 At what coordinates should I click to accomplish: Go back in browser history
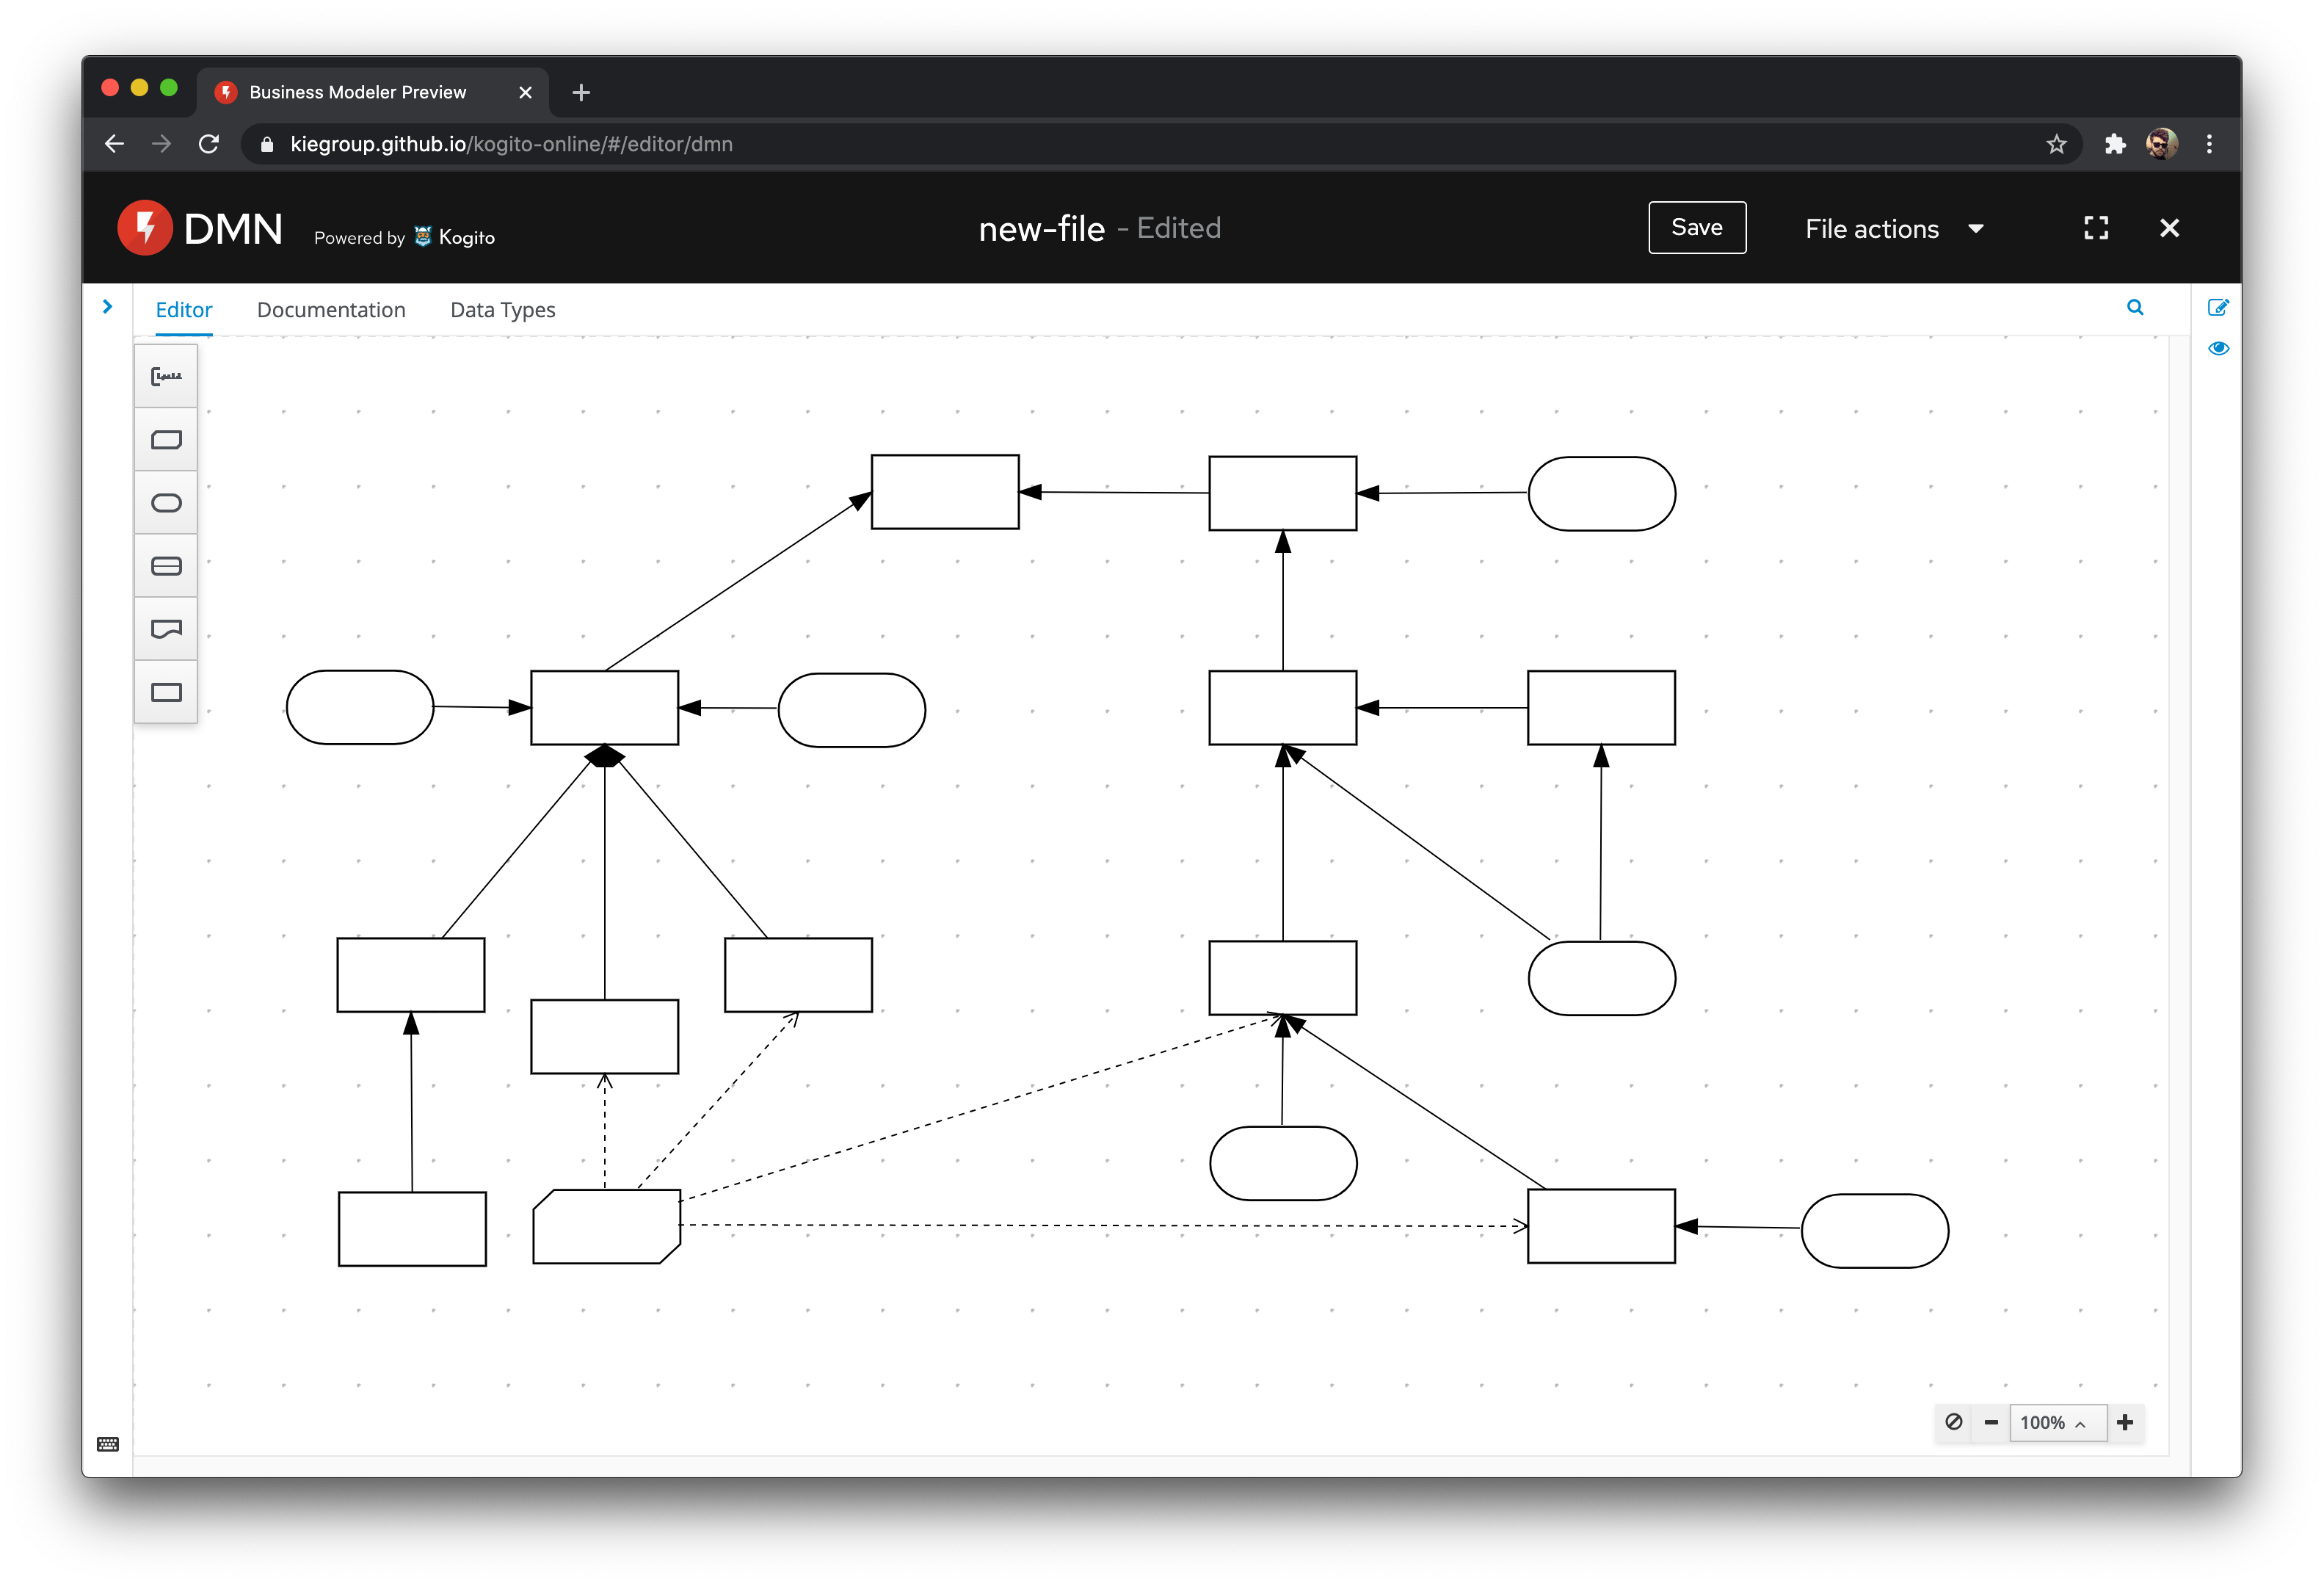[x=115, y=144]
